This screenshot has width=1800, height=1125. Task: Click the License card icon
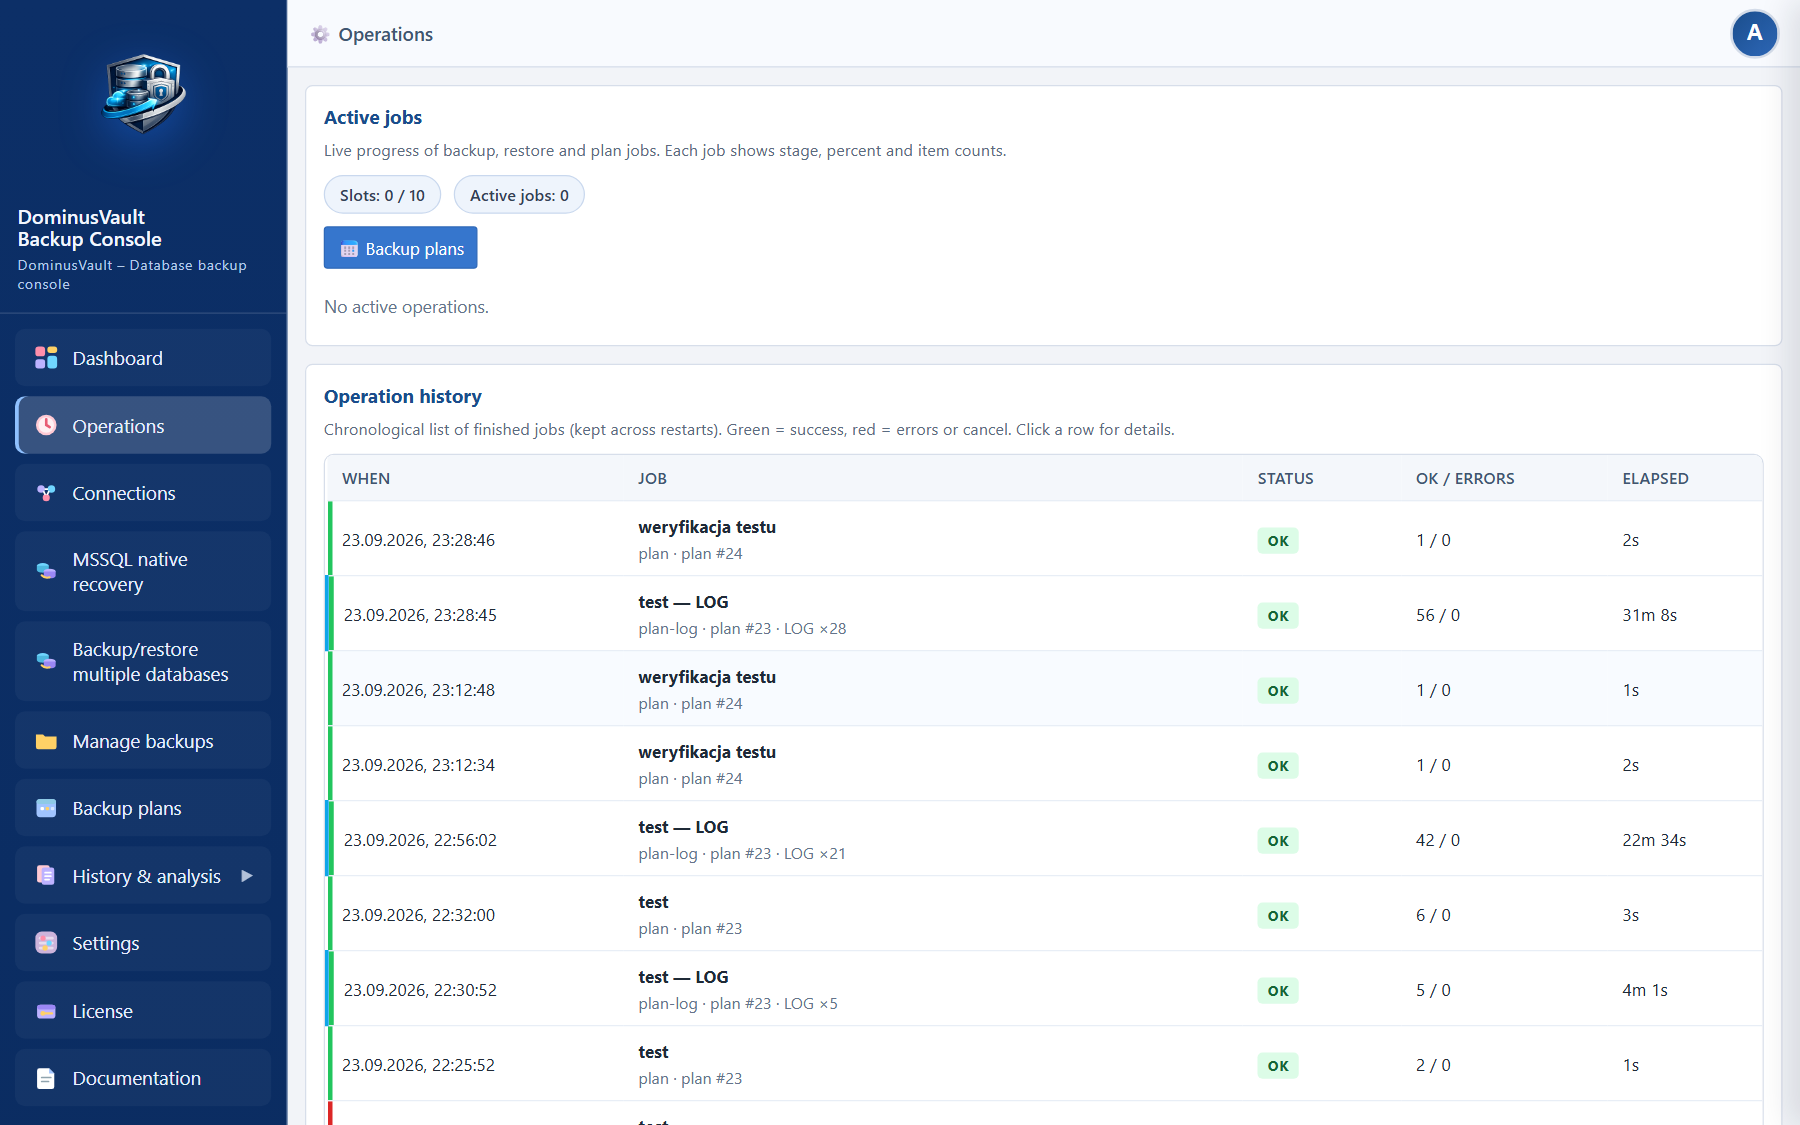pyautogui.click(x=46, y=1011)
